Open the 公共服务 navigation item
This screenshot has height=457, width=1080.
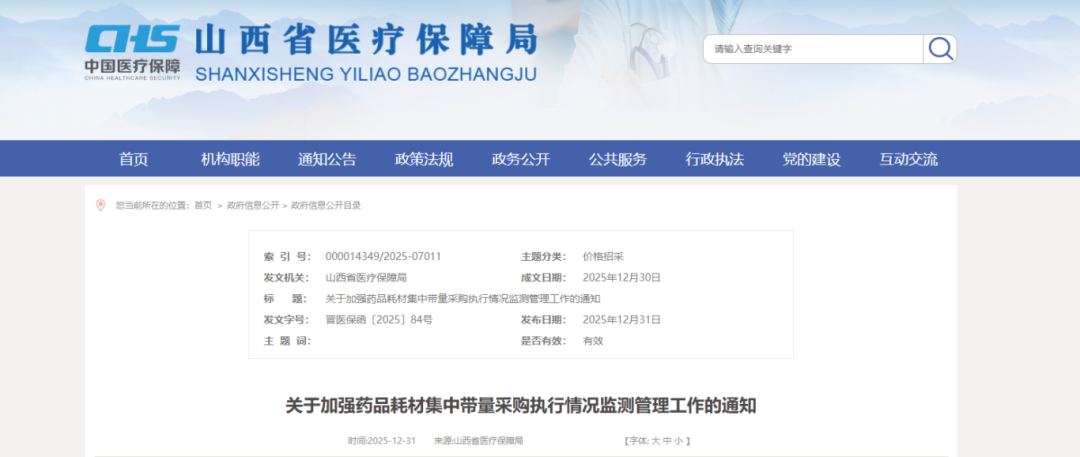[618, 159]
